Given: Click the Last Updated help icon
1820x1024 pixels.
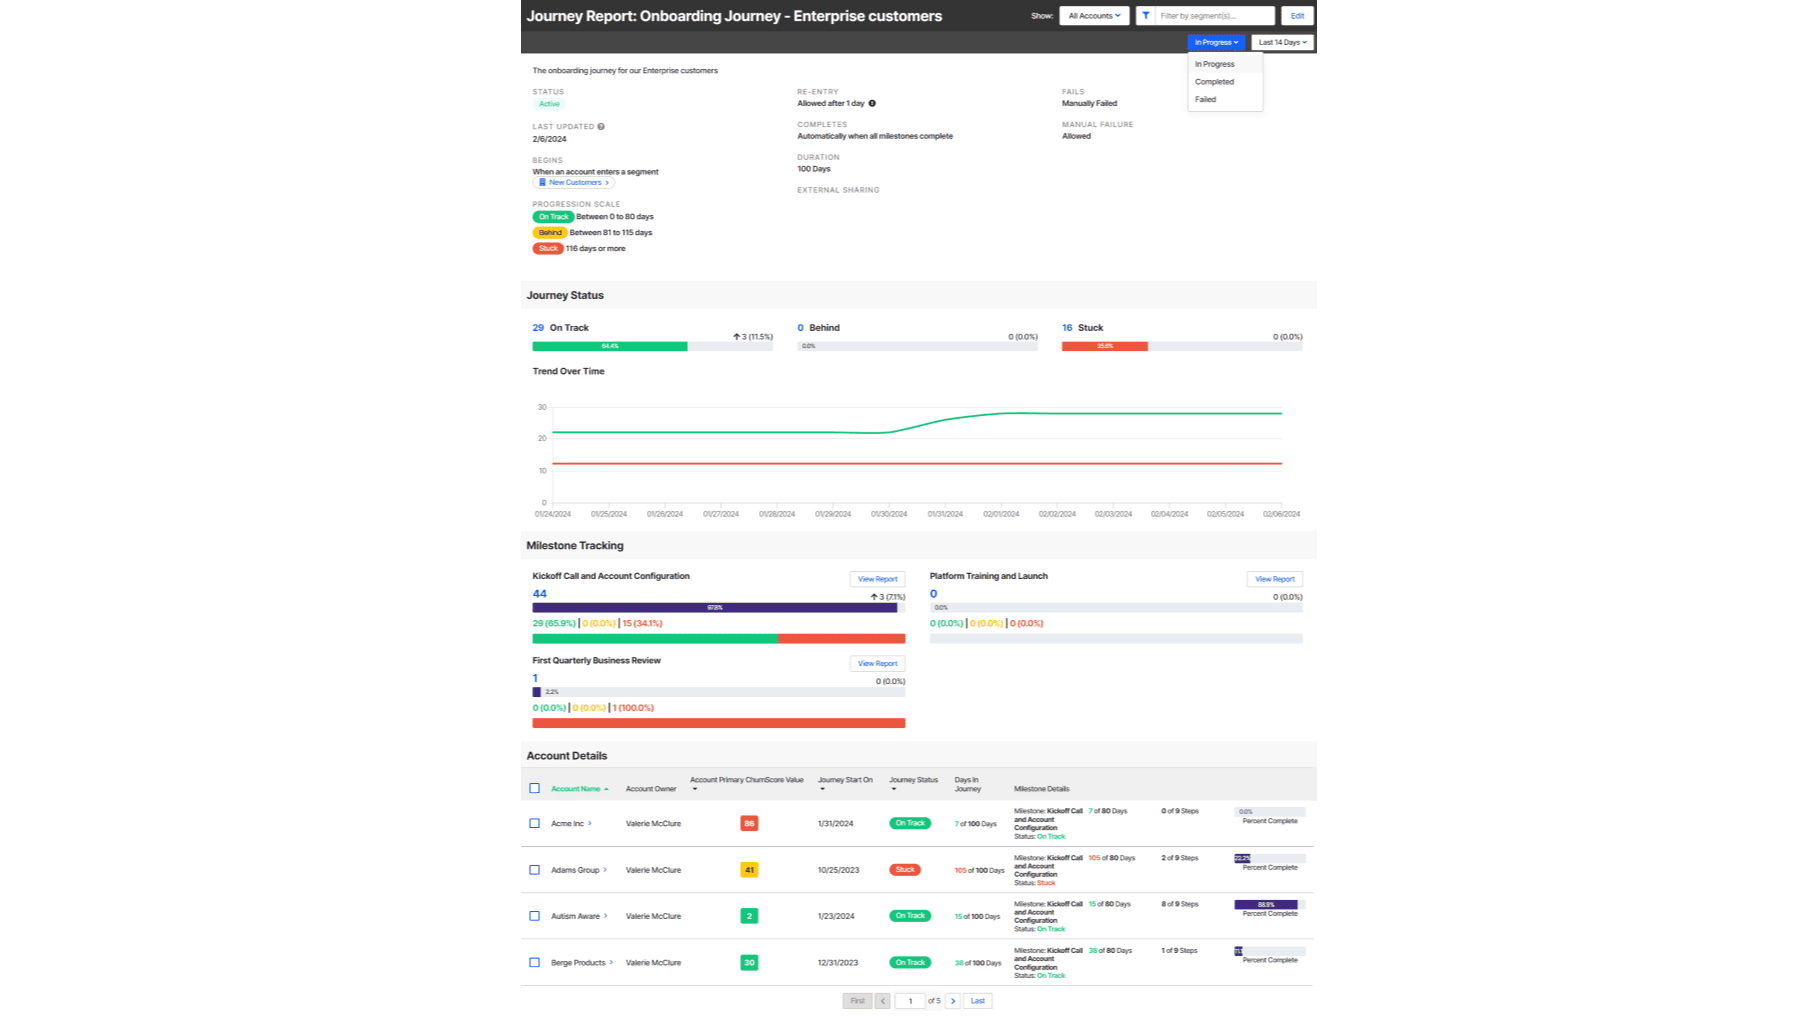Looking at the screenshot, I should click(x=601, y=127).
